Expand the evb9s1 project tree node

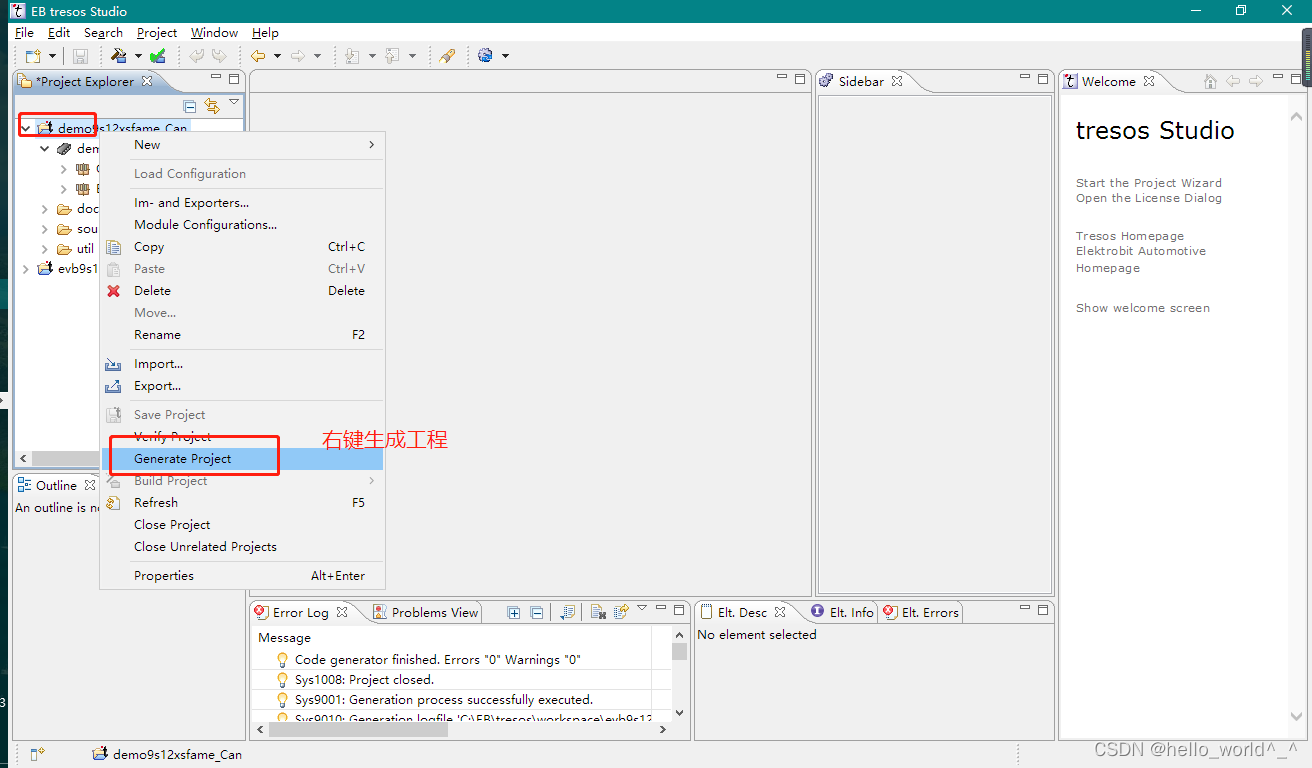[x=26, y=269]
